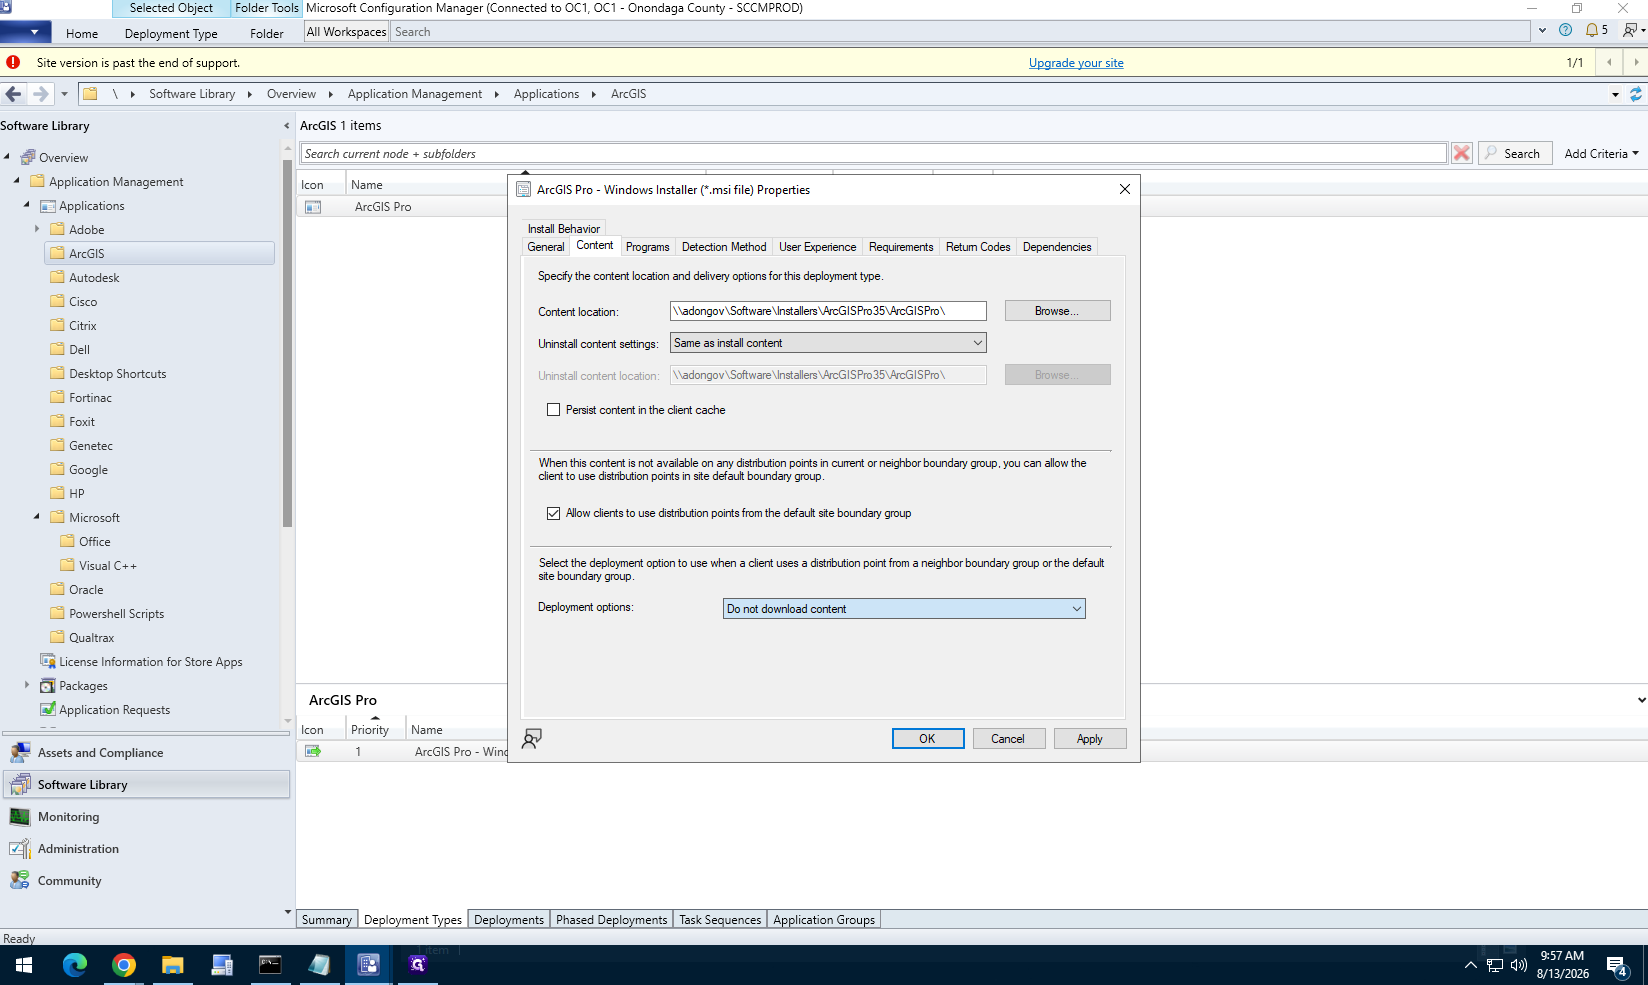Open the Monitoring workspace

(147, 817)
